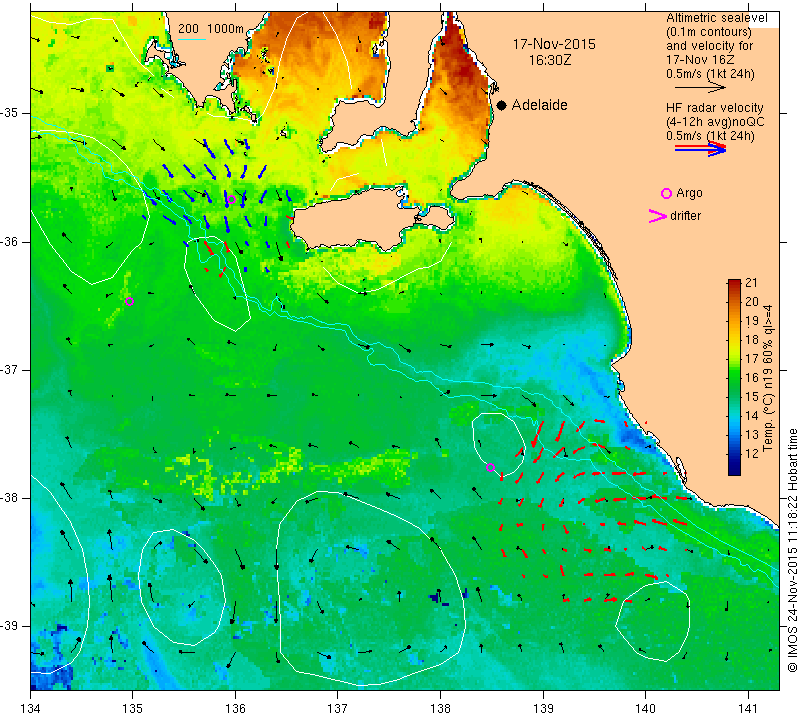Screen dimensions: 800x720
Task: Click the Argo legend magenta circle
Action: [666, 193]
